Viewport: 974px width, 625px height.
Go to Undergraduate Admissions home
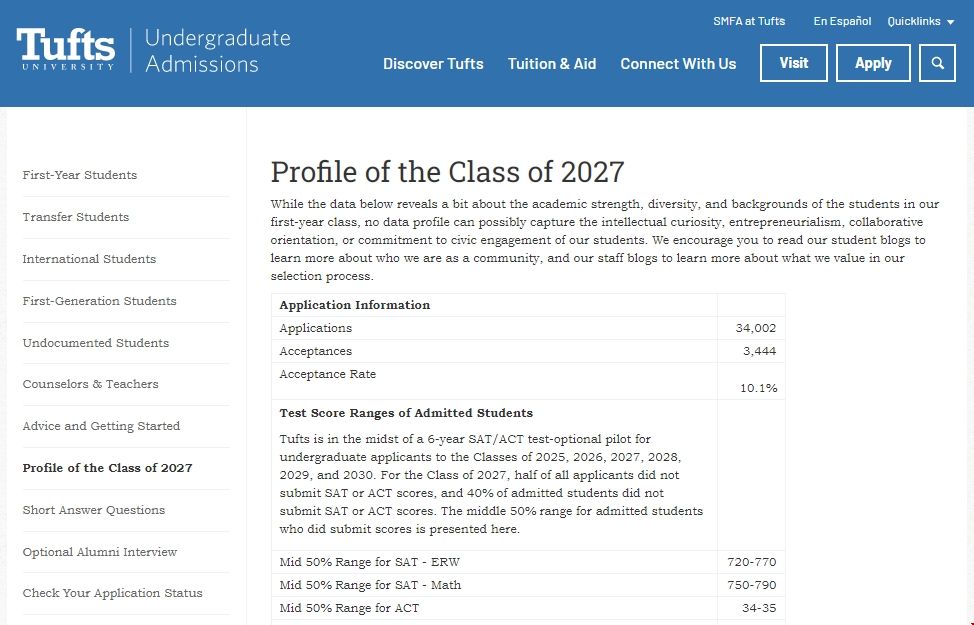[x=217, y=51]
